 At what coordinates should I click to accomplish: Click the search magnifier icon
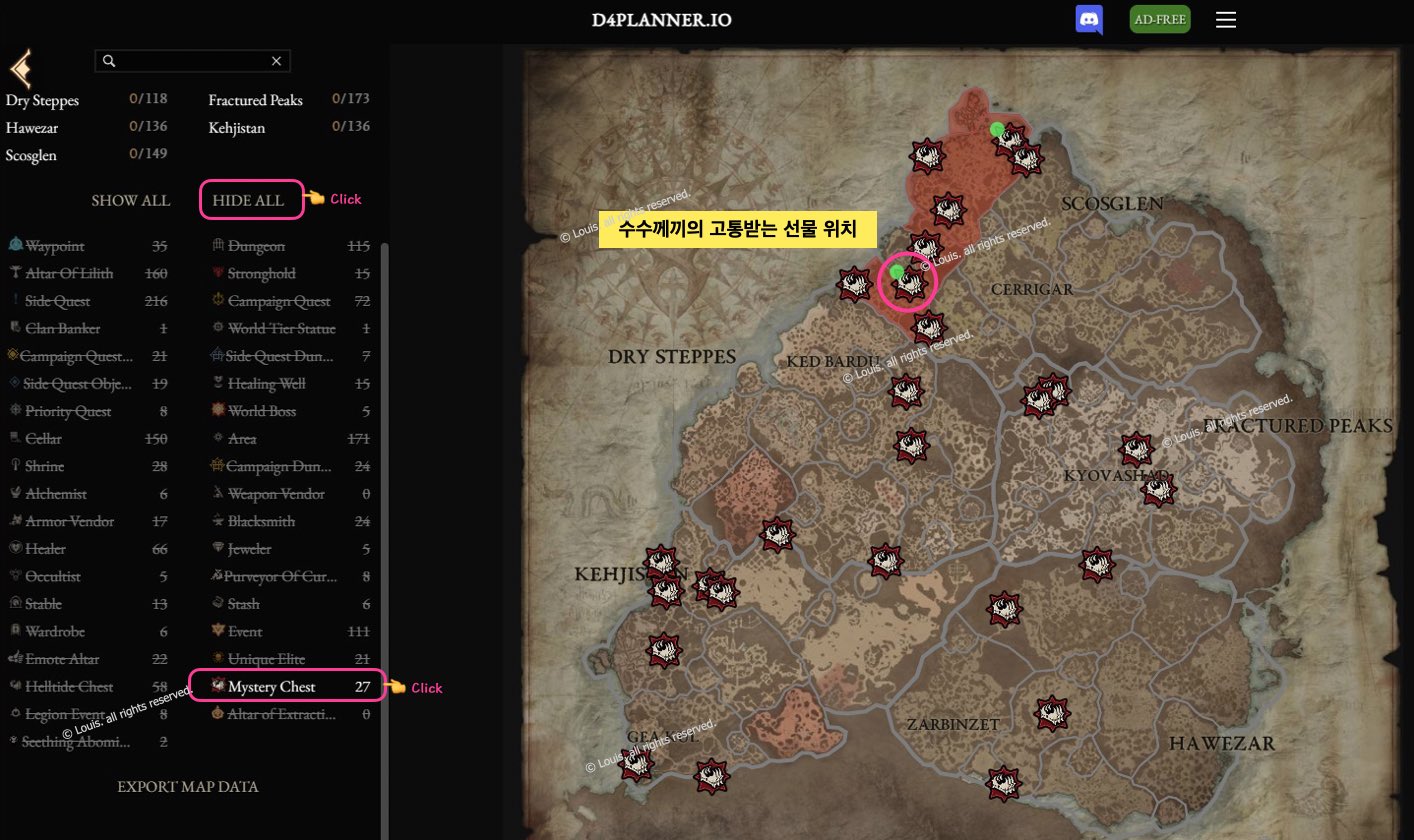110,61
